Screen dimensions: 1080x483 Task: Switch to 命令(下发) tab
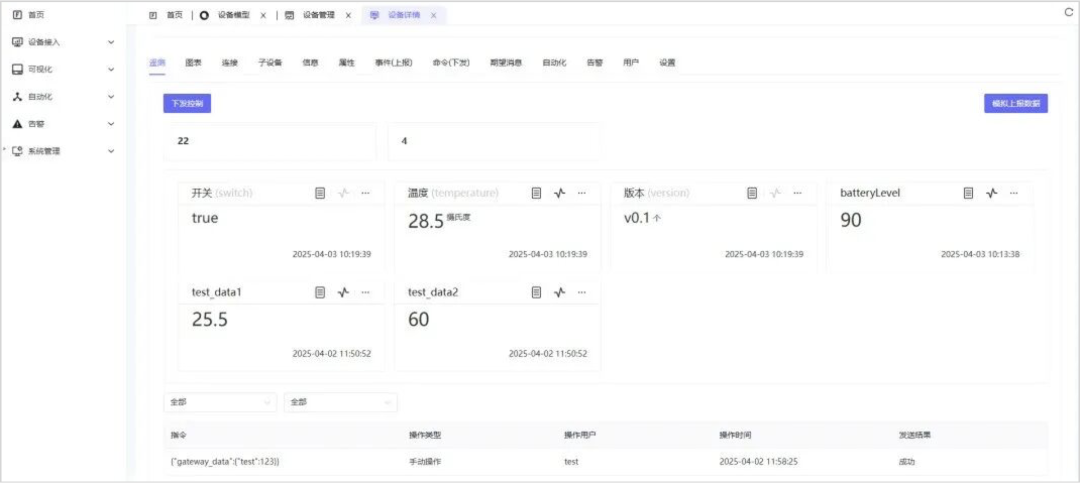click(450, 62)
